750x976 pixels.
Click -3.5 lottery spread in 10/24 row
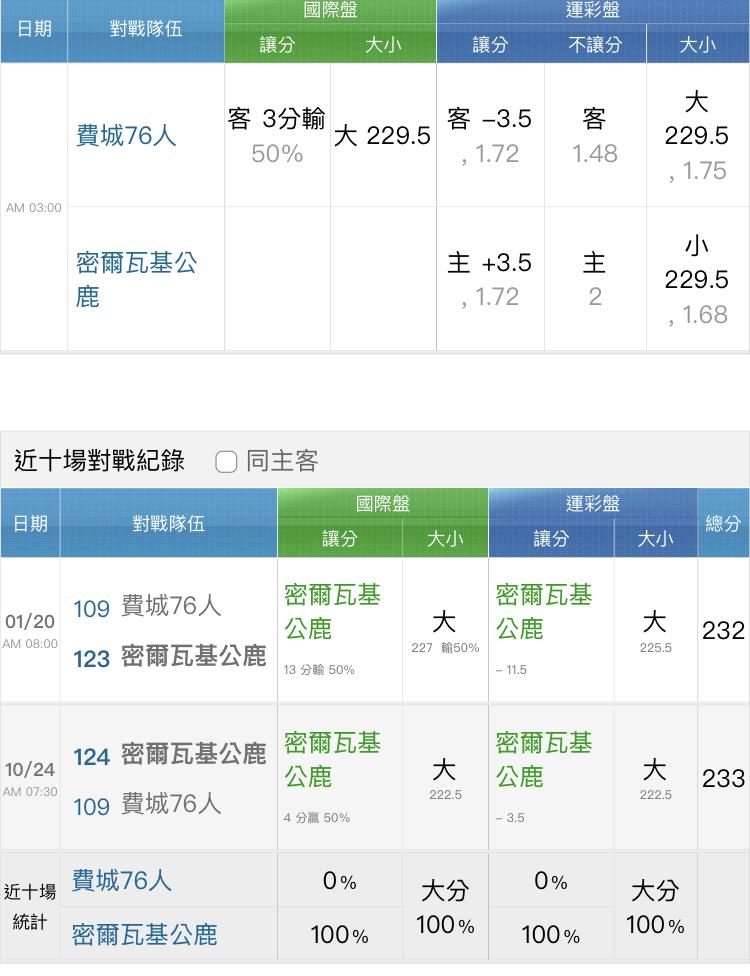510,817
